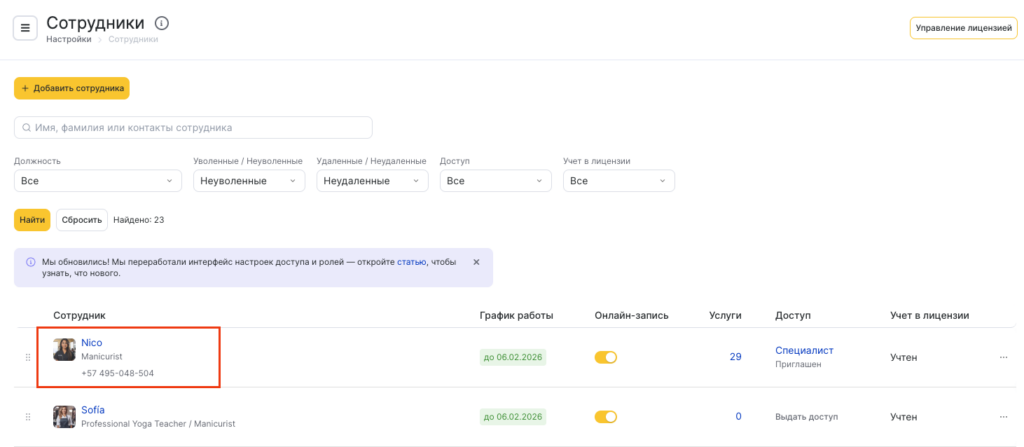Image resolution: width=1024 pixels, height=447 pixels.
Task: Toggle online booking for Sofía
Action: coord(606,416)
